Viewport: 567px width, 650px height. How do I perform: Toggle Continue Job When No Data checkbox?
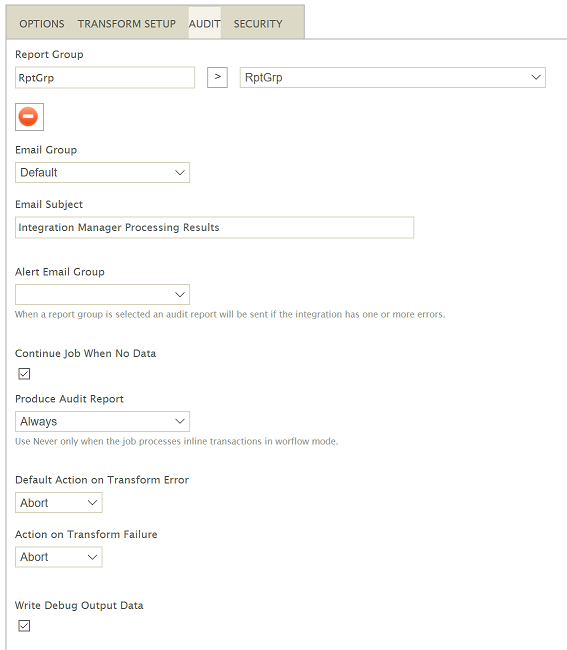[24, 374]
